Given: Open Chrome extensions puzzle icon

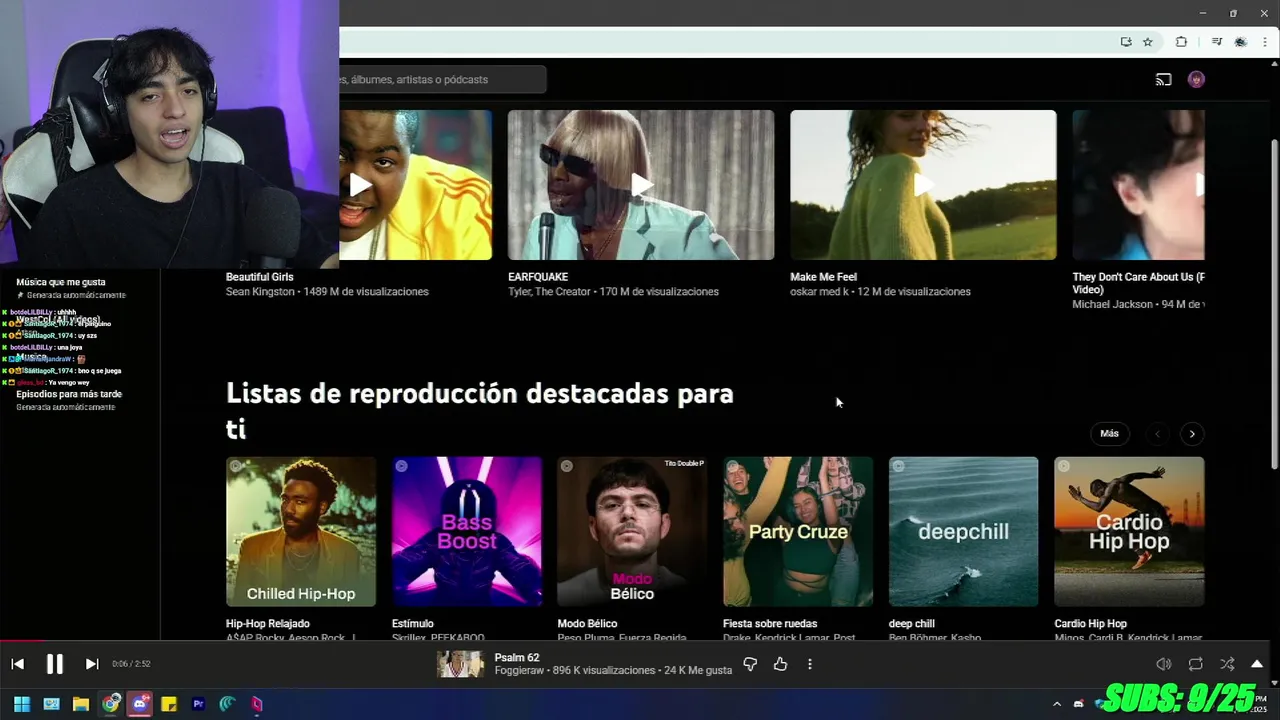Looking at the screenshot, I should [x=1181, y=42].
